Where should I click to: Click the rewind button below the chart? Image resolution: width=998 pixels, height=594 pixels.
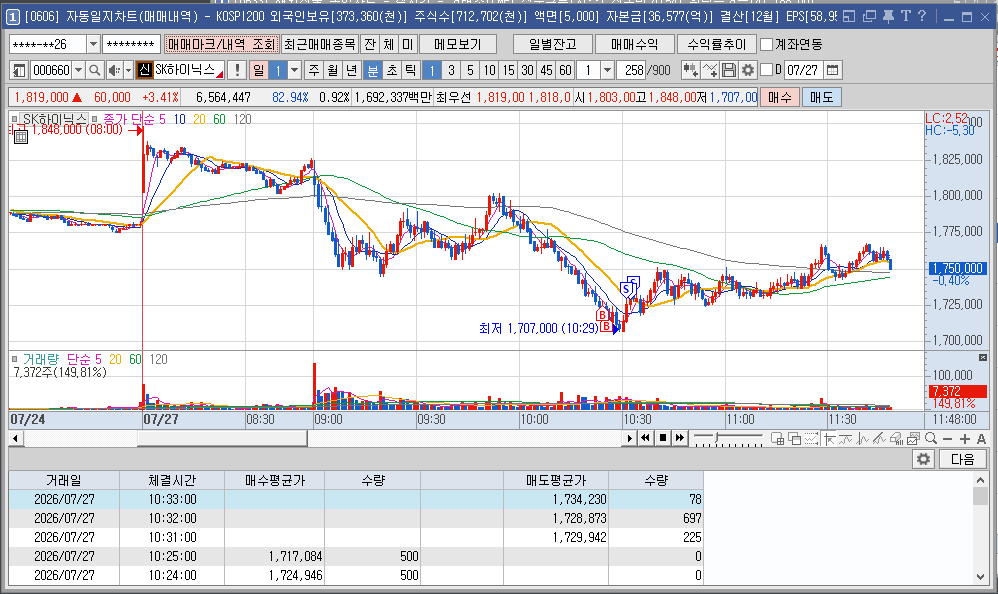(x=645, y=438)
